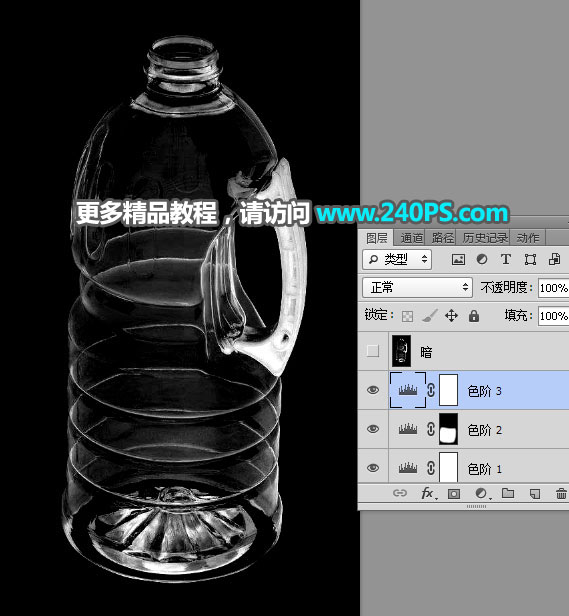Screen dimensions: 569x616
Task: Select the layer name 色阶 1
Action: pos(485,469)
